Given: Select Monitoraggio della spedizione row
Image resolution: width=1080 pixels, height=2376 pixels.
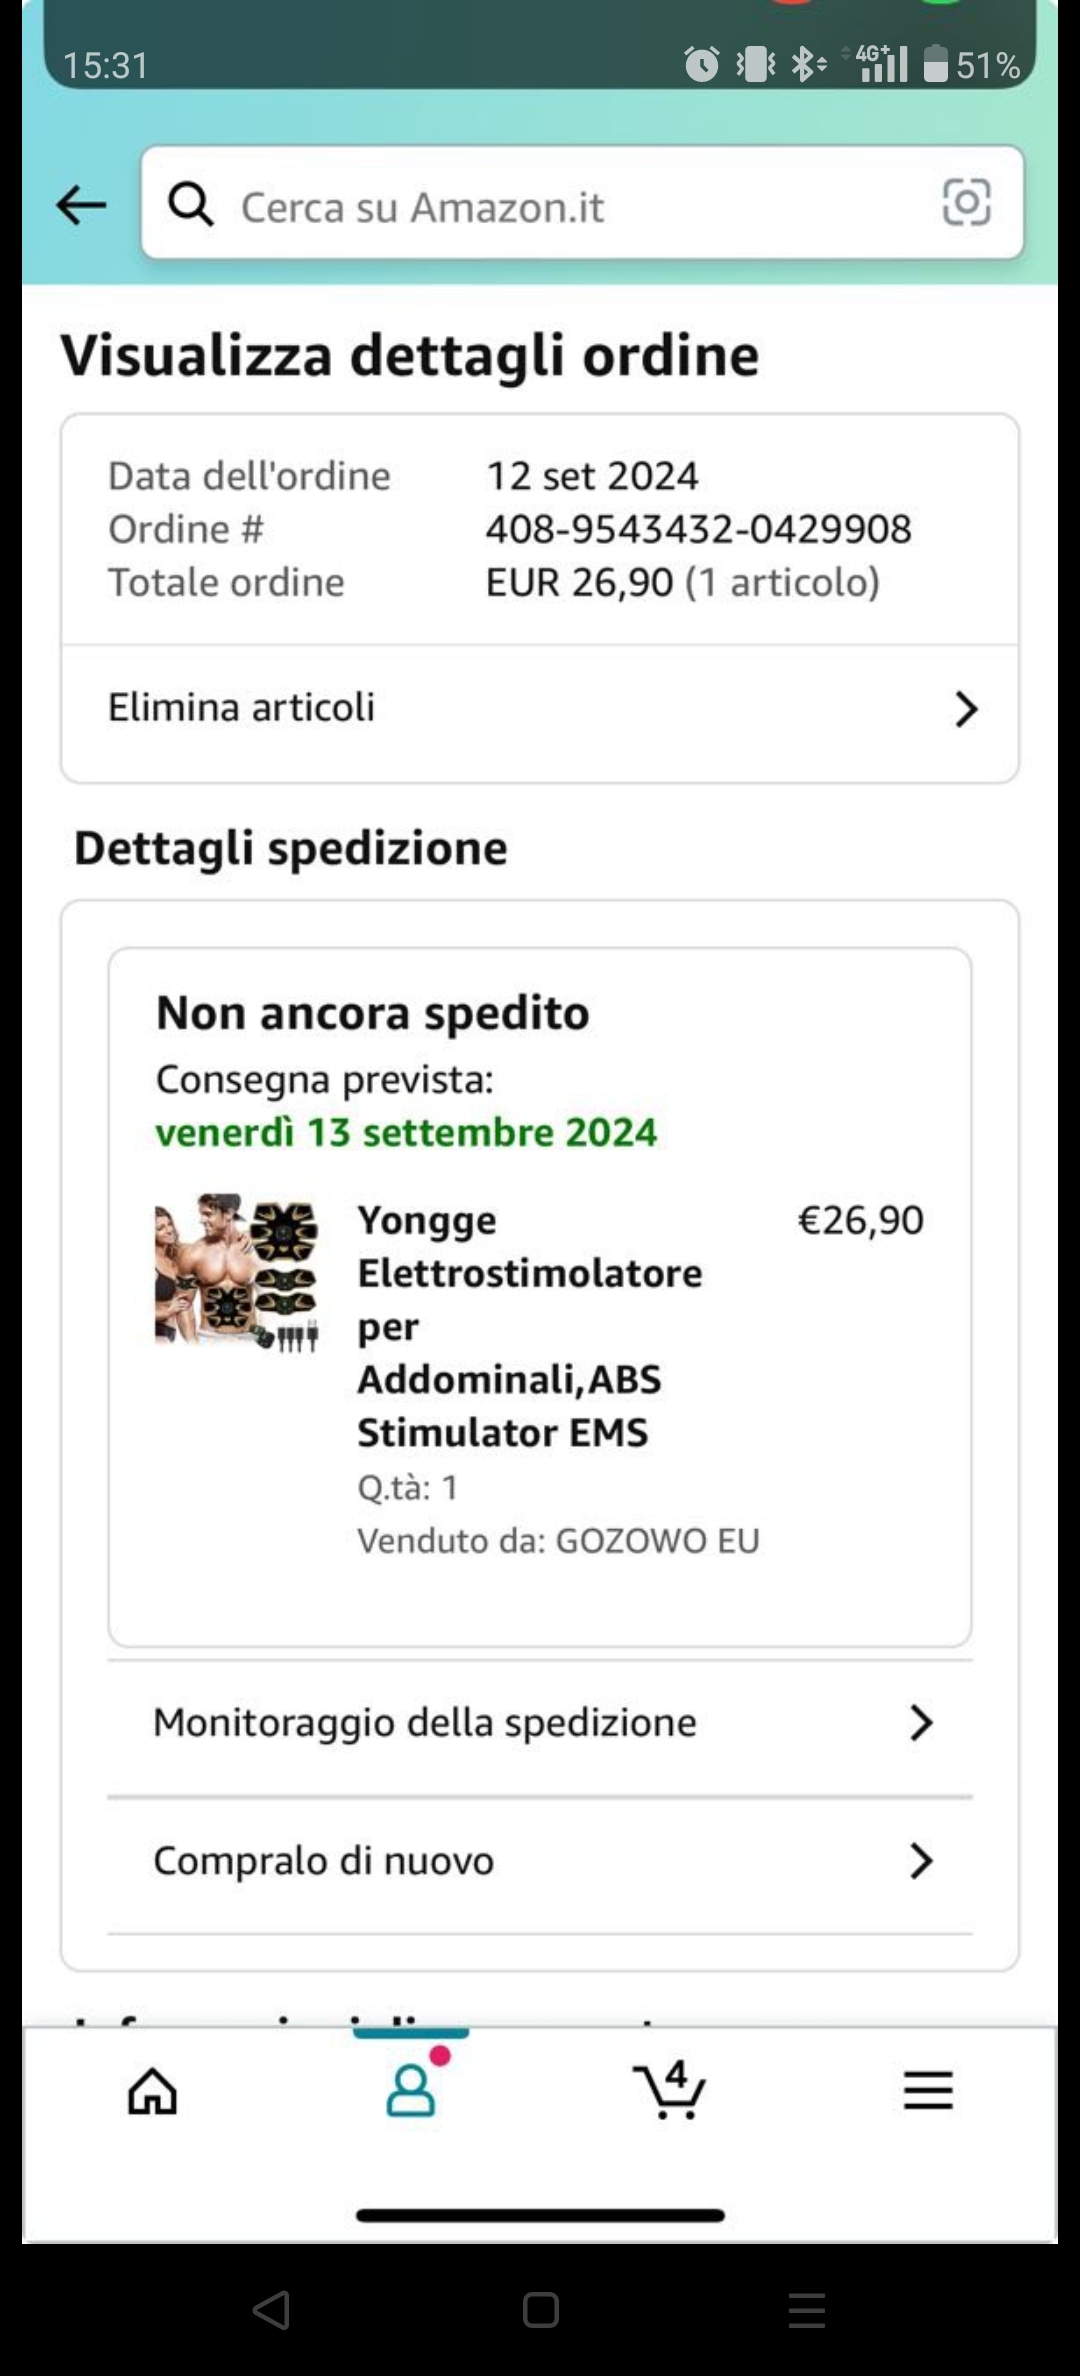Looking at the screenshot, I should [x=540, y=1724].
